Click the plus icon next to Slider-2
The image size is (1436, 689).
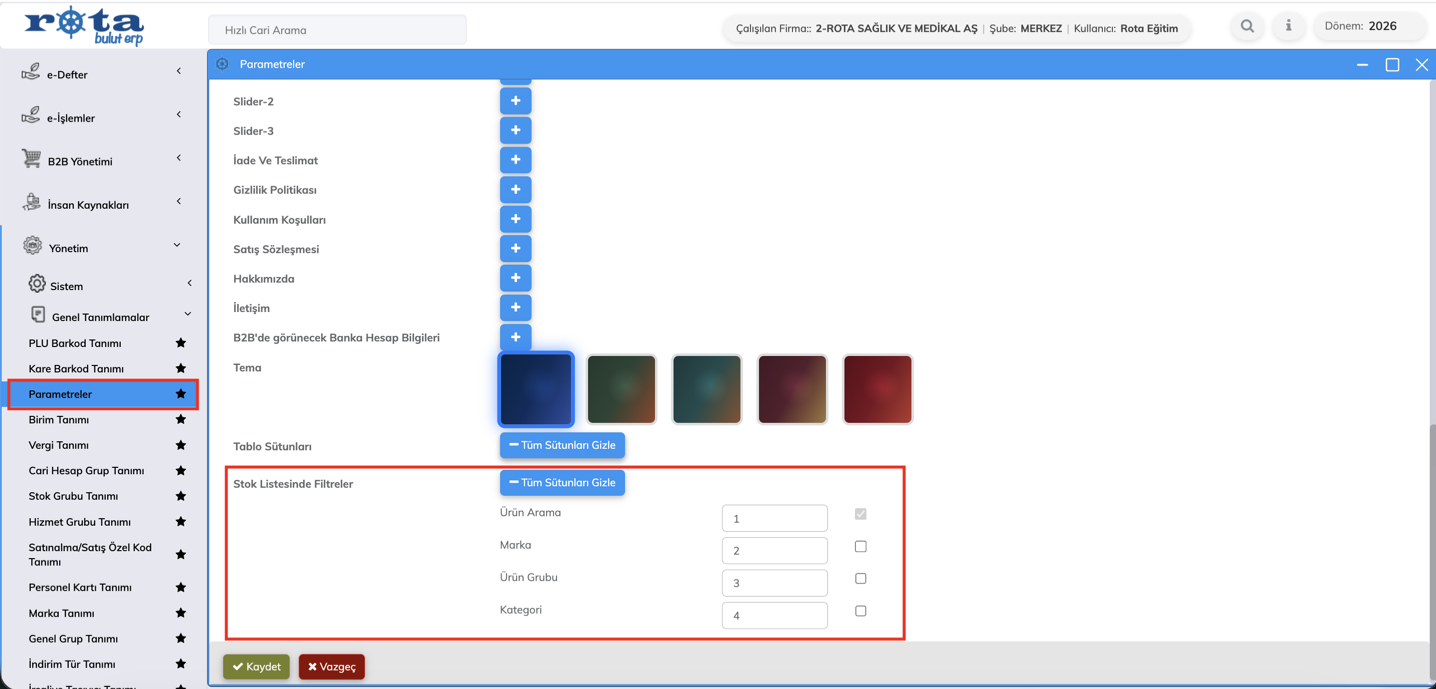[515, 101]
